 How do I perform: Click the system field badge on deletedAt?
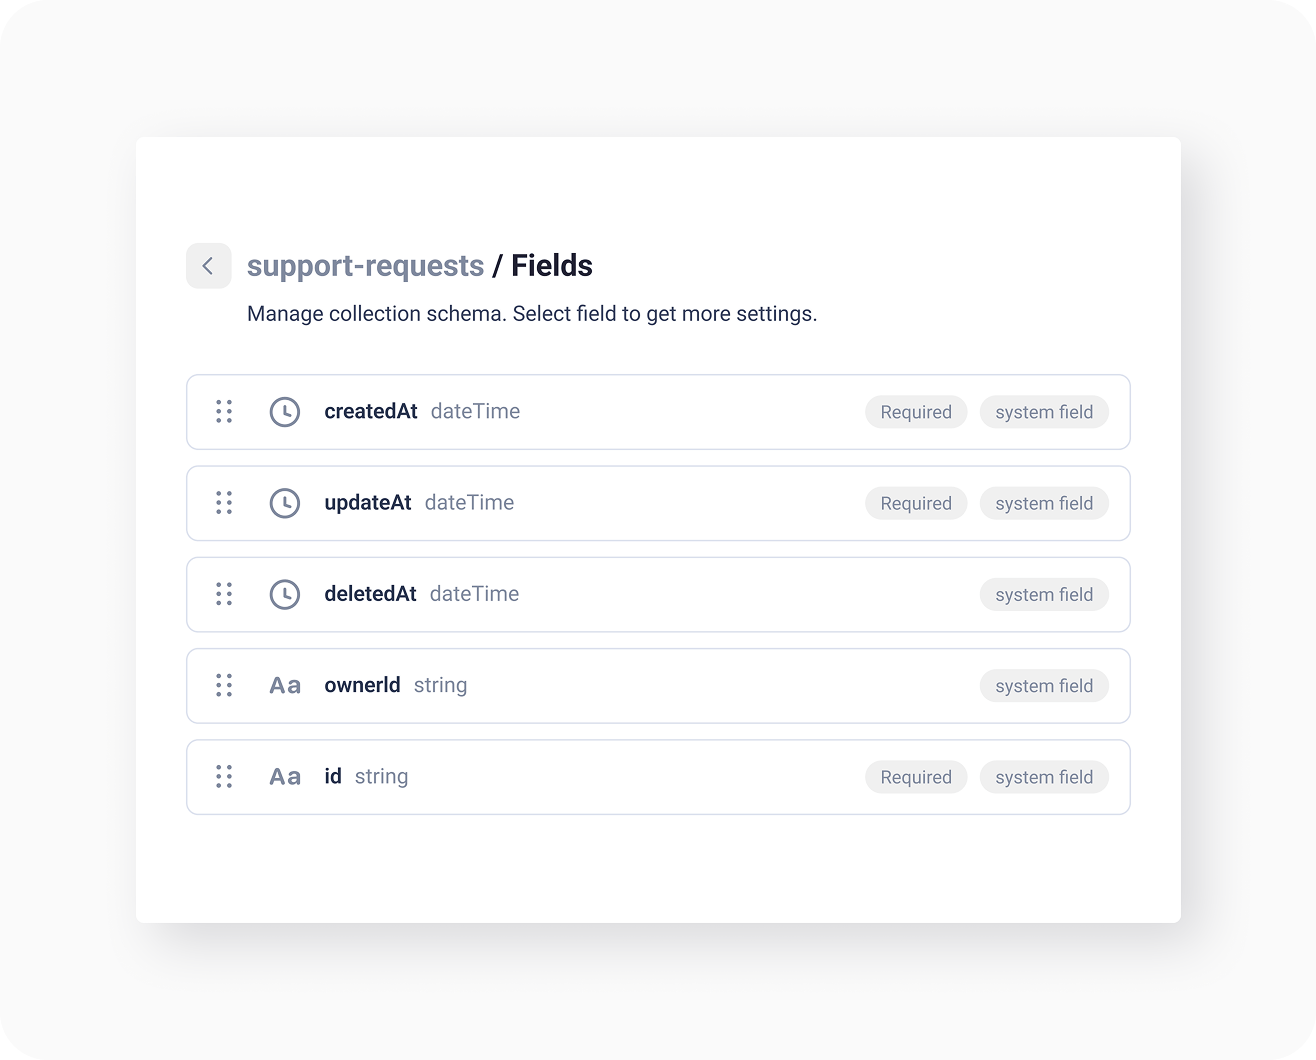pyautogui.click(x=1043, y=594)
